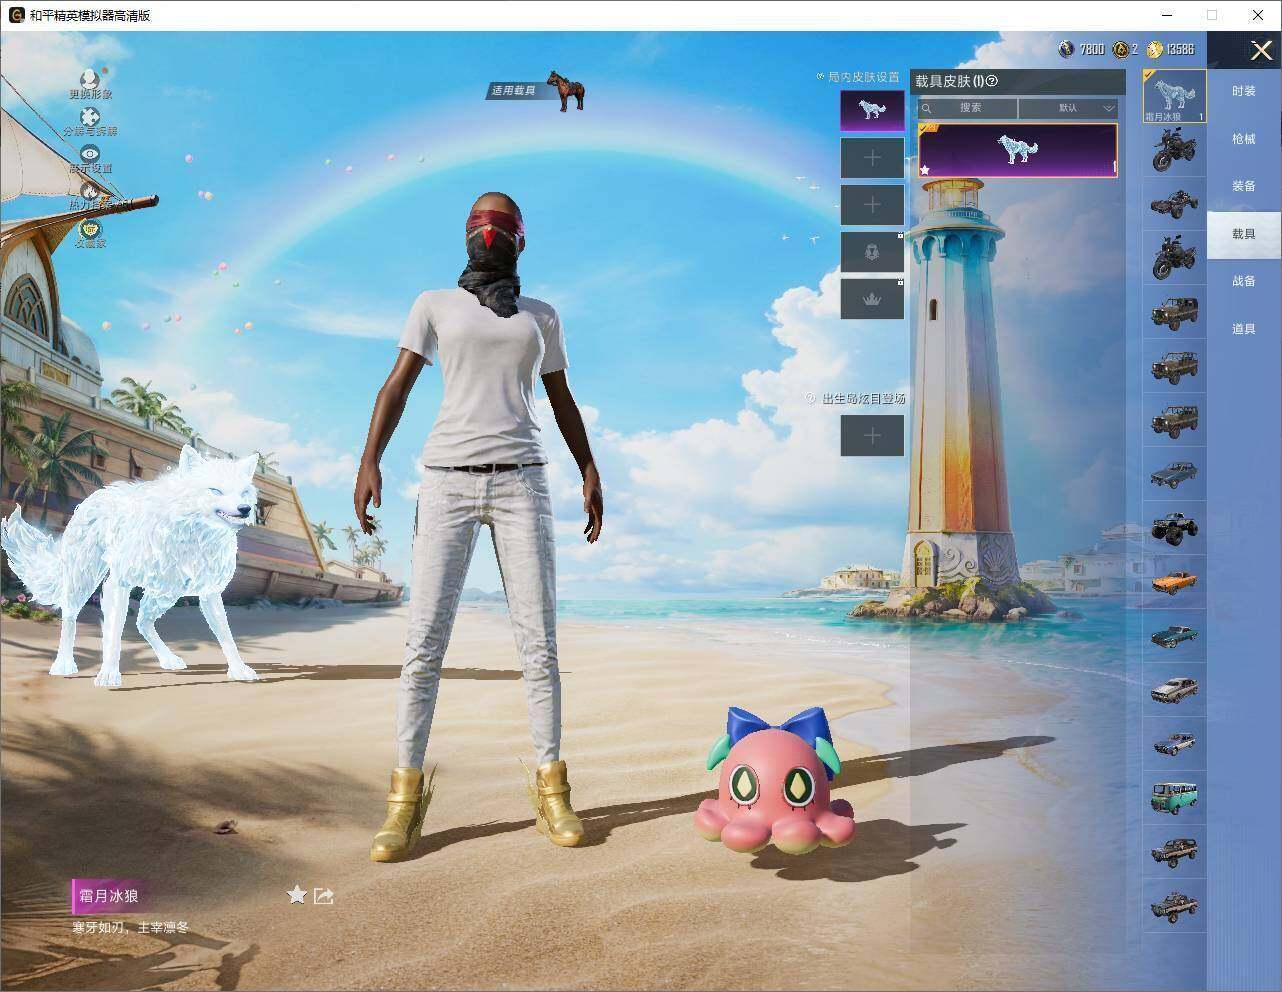Click the 搜索 search field

pos(968,108)
